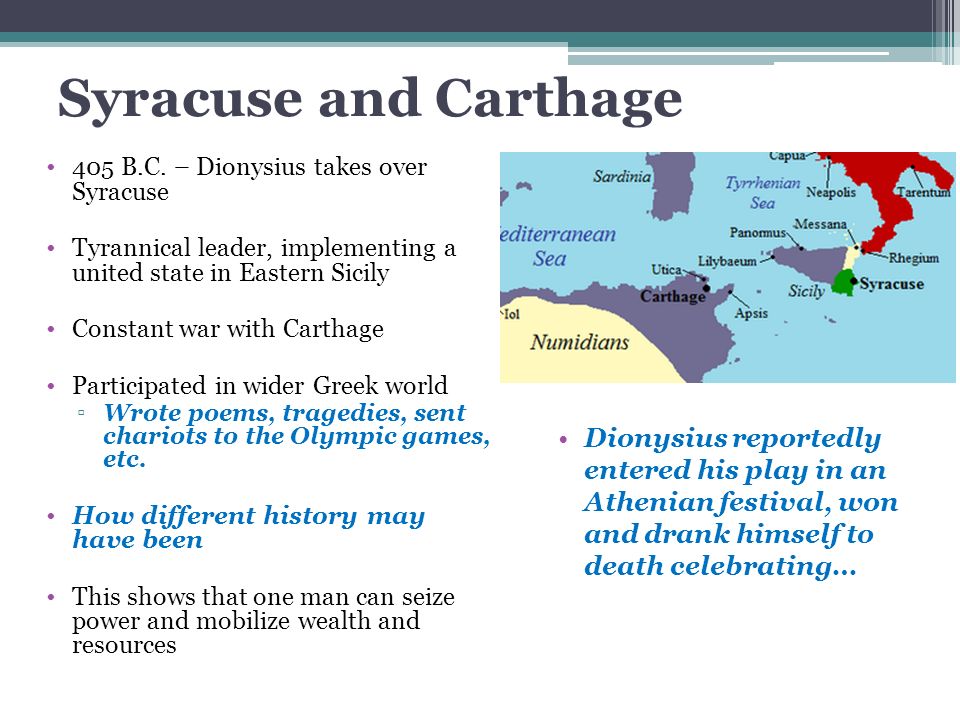Click the 'Numidians' map label
This screenshot has height=720, width=960.
click(x=579, y=342)
